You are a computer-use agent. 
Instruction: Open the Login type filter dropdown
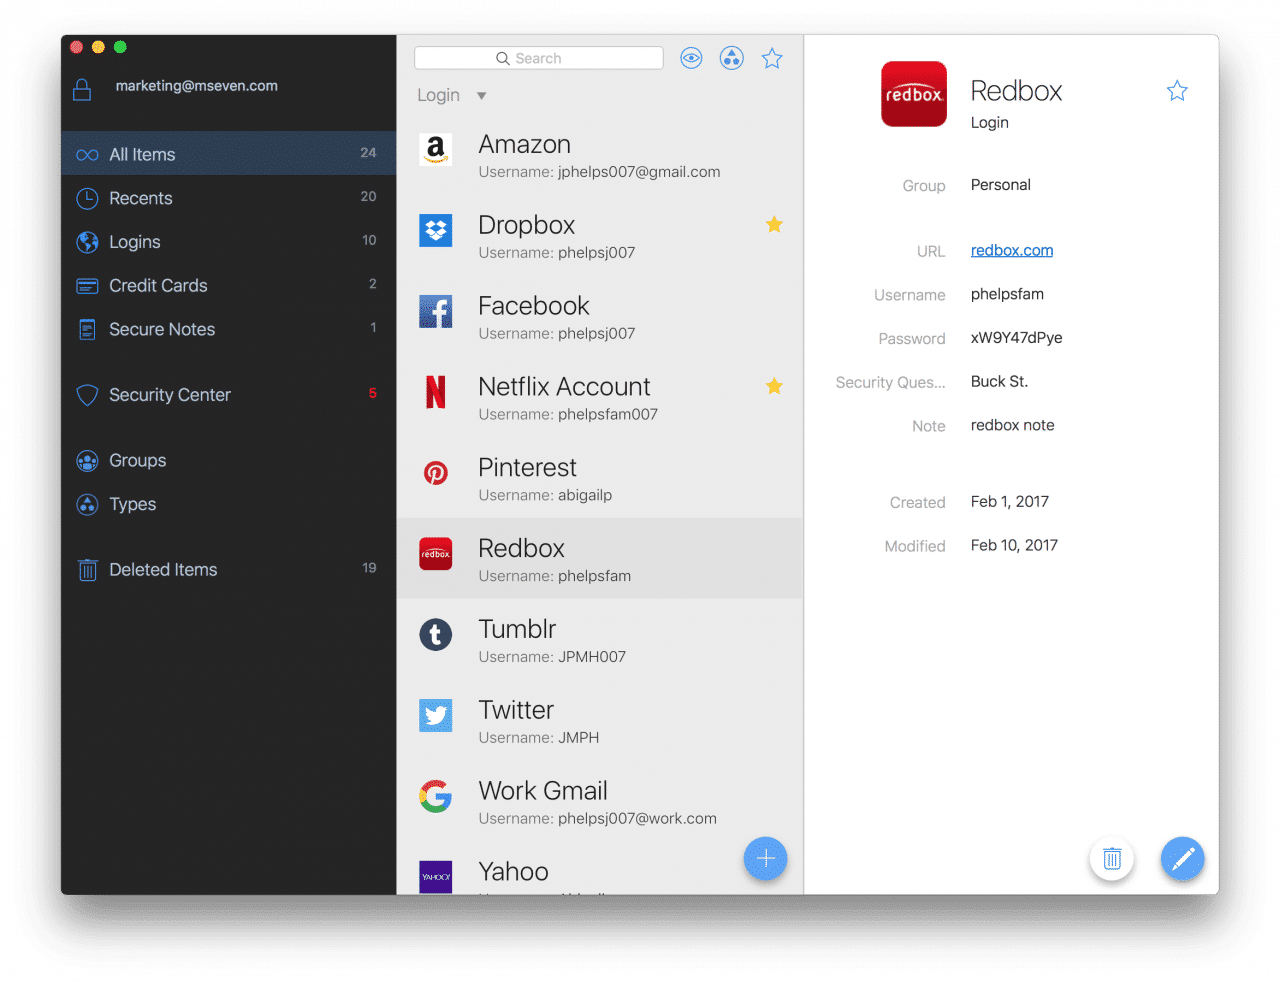(x=452, y=95)
